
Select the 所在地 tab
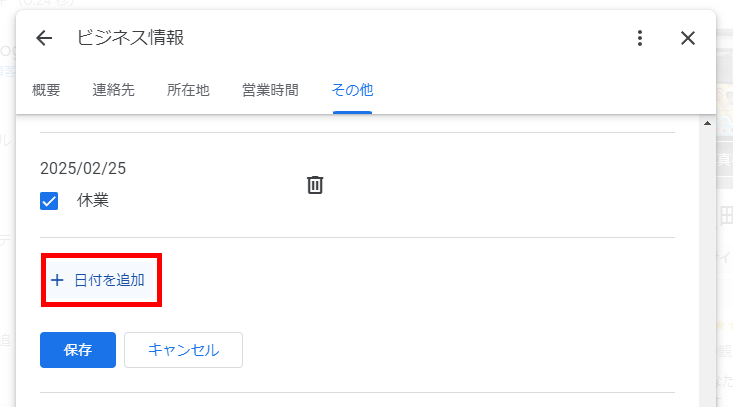click(188, 90)
